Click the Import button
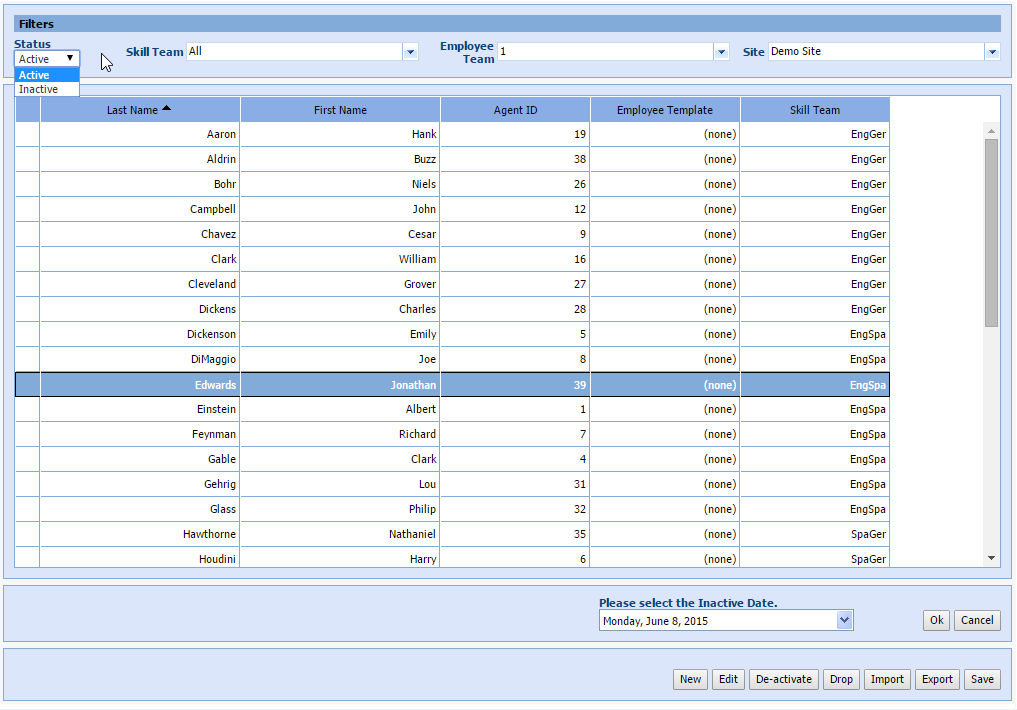Image resolution: width=1017 pixels, height=710 pixels. [x=887, y=680]
